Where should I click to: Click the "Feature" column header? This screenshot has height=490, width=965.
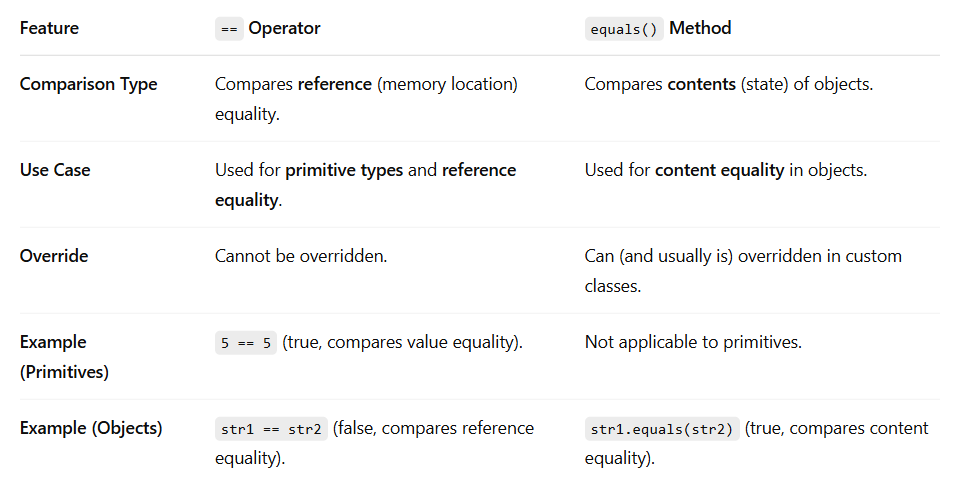(49, 28)
